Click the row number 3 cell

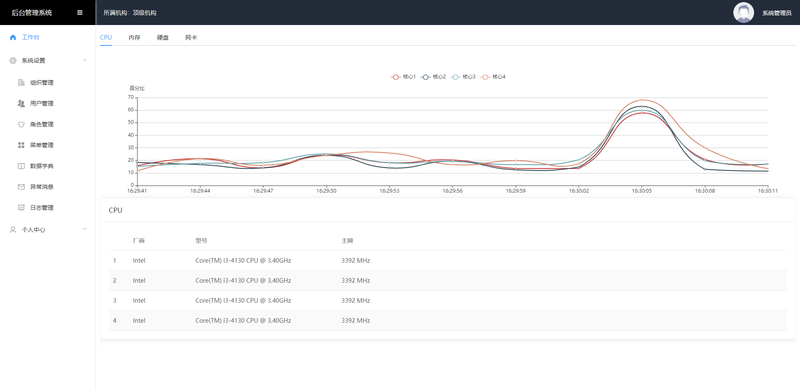coord(115,300)
